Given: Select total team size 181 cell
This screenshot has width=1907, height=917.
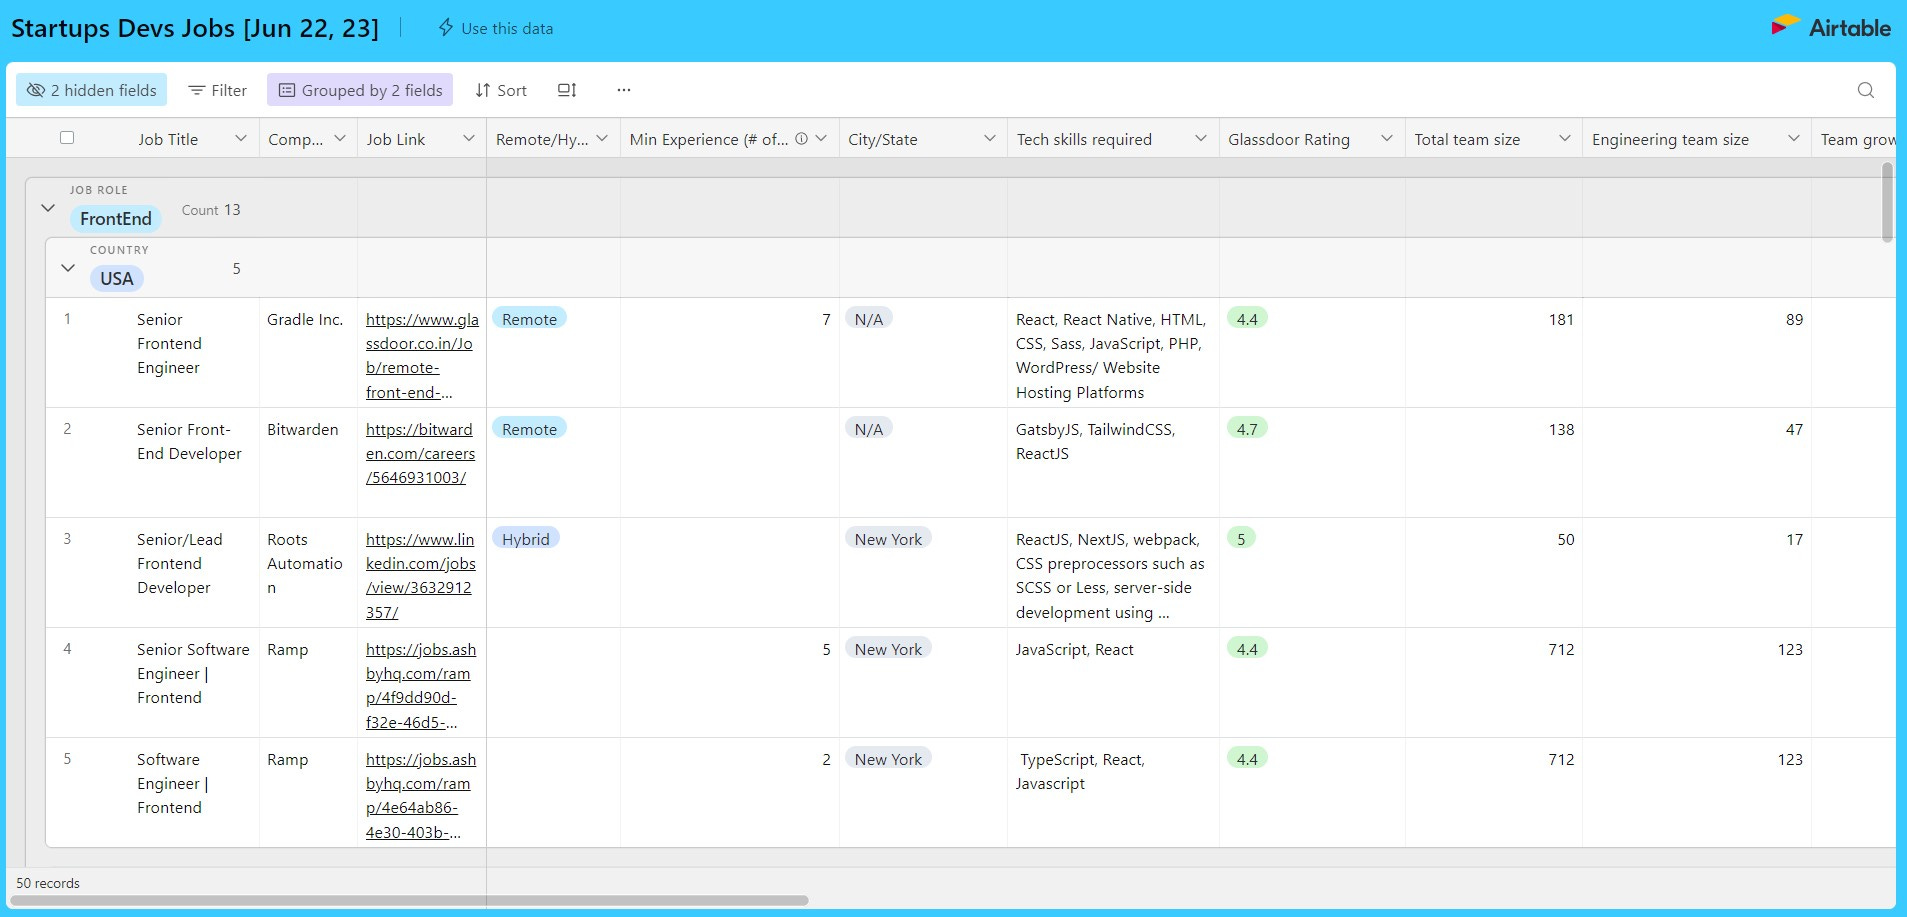Looking at the screenshot, I should pos(1494,352).
